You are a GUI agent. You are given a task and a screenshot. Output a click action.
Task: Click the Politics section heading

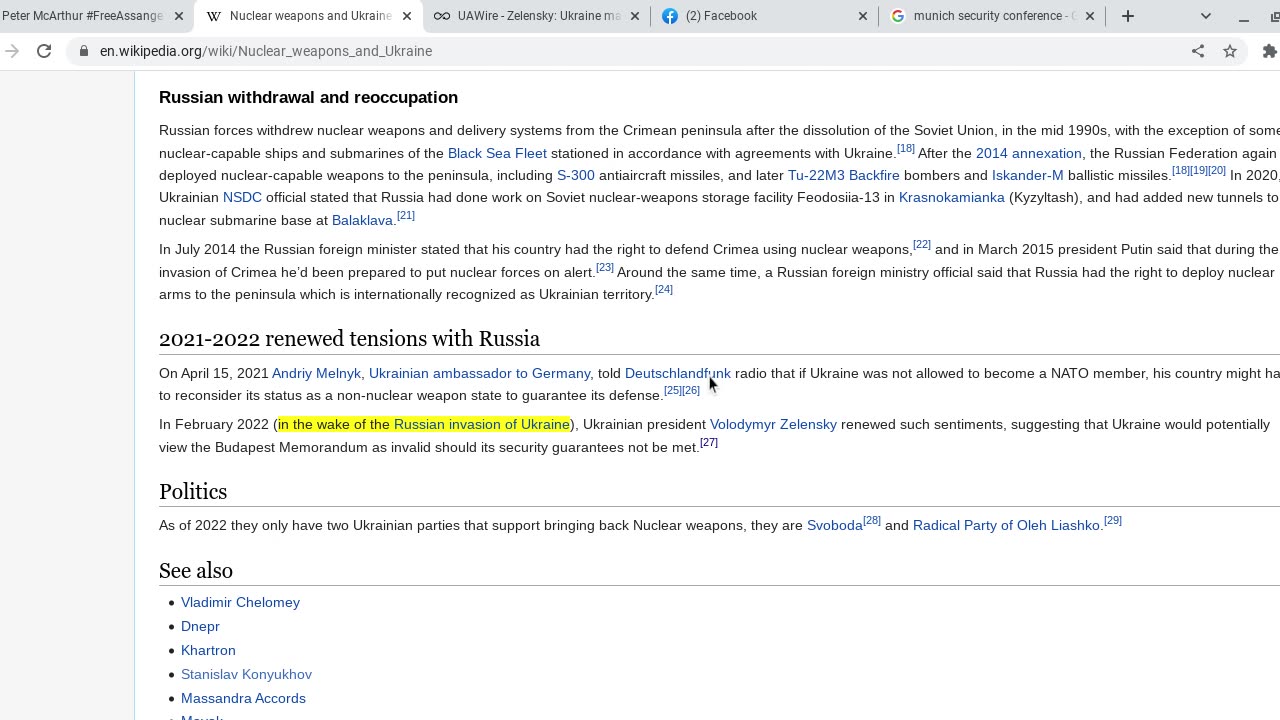(193, 491)
